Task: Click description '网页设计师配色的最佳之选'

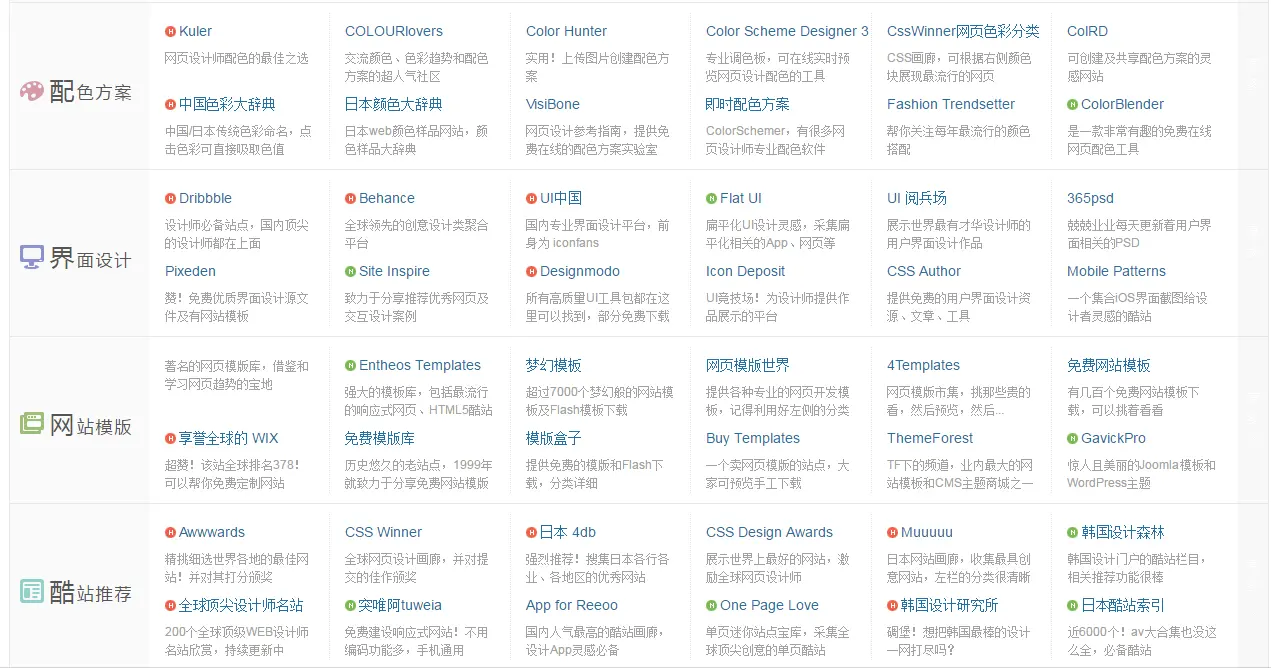Action: pyautogui.click(x=237, y=59)
